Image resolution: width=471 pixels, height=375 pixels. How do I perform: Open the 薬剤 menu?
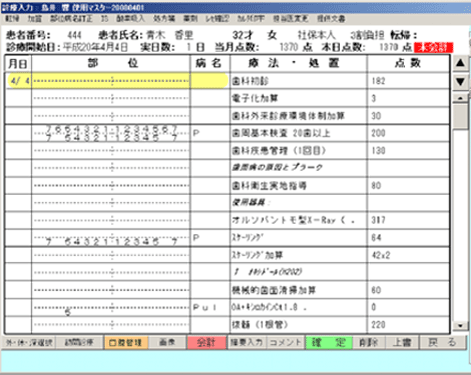191,19
